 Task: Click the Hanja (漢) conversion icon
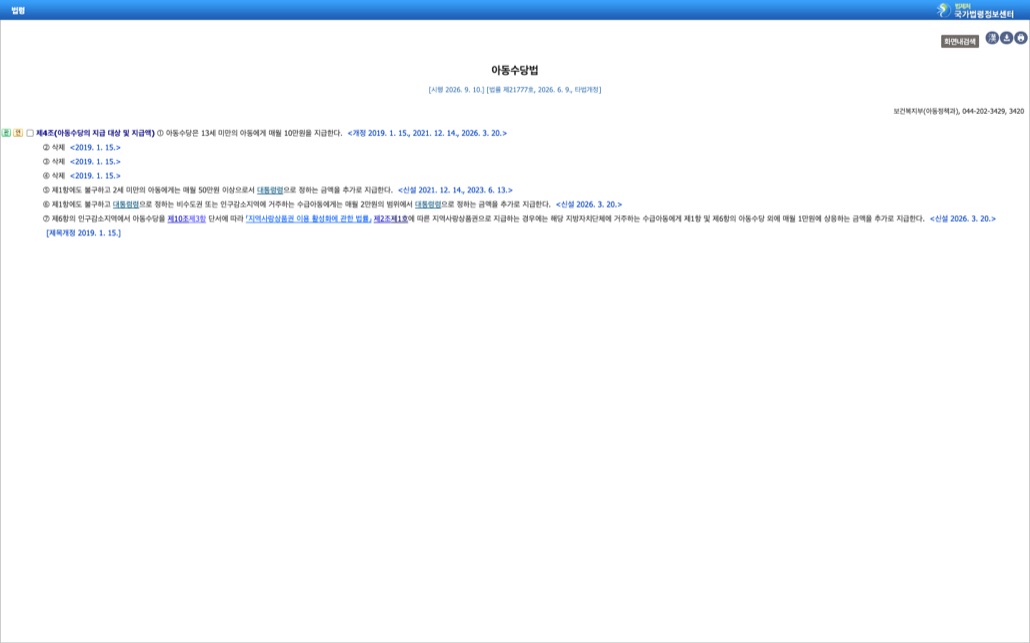(x=992, y=38)
